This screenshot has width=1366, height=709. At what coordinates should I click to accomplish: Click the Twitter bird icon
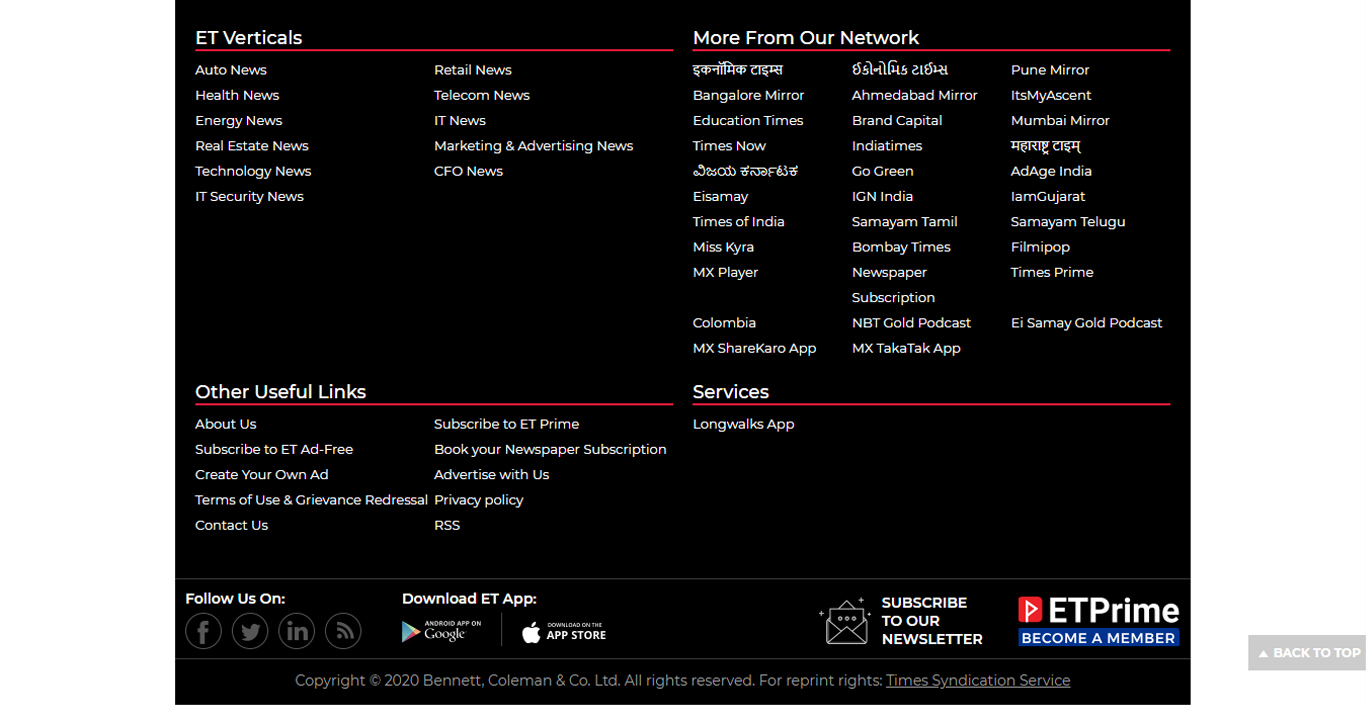250,631
